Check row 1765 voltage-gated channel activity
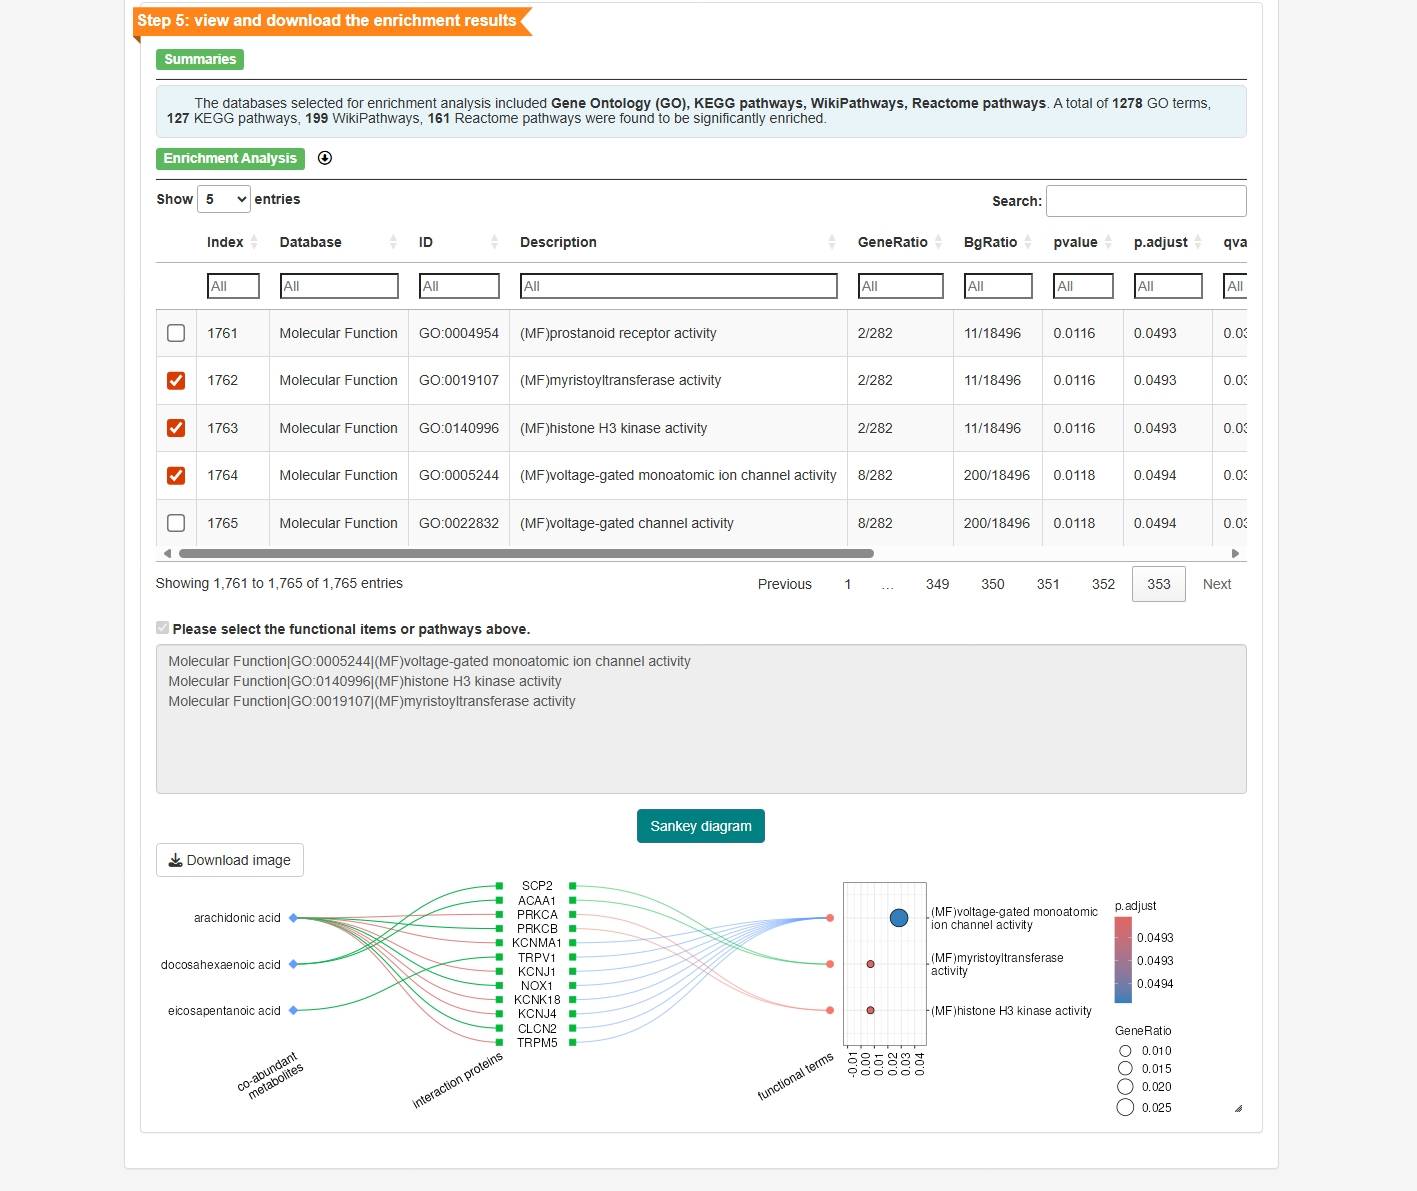This screenshot has width=1417, height=1191. pos(176,523)
